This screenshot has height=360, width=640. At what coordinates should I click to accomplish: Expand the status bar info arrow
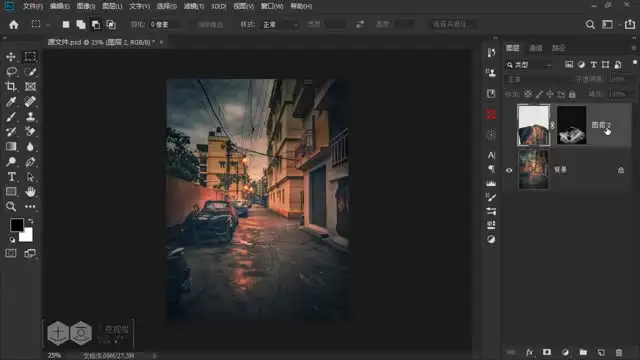point(154,356)
